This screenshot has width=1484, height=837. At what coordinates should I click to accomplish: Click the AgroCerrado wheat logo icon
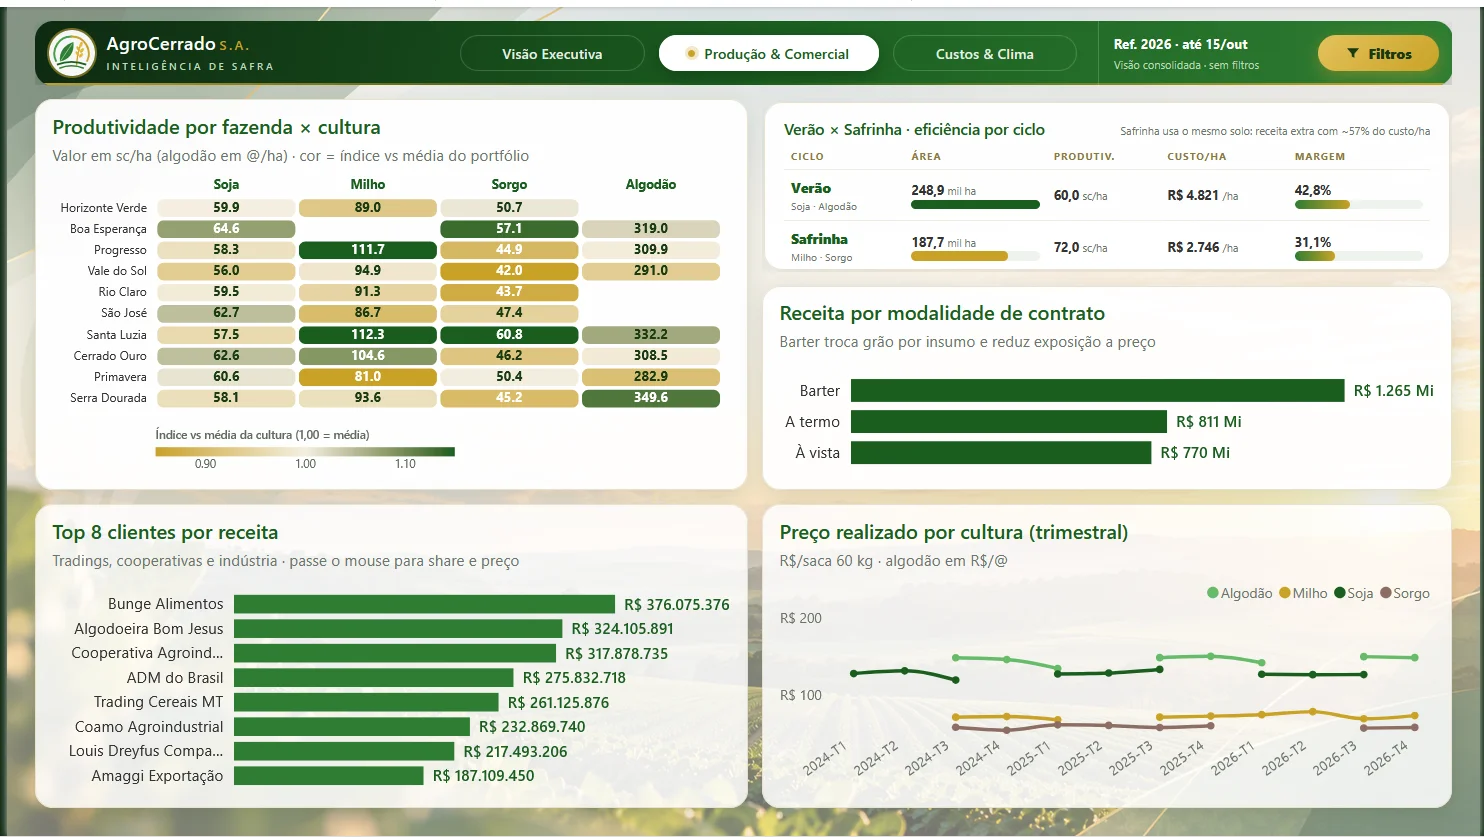(72, 53)
